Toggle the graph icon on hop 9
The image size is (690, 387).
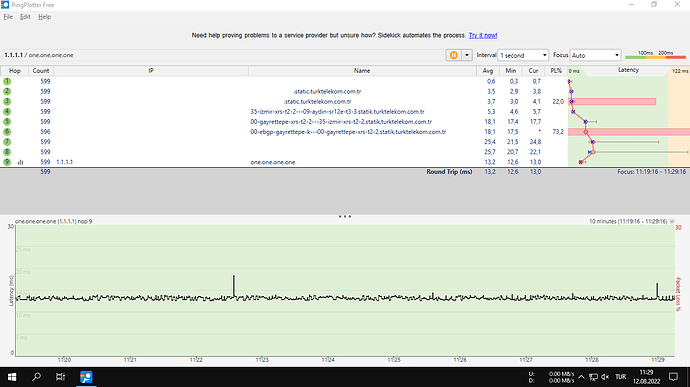20,162
